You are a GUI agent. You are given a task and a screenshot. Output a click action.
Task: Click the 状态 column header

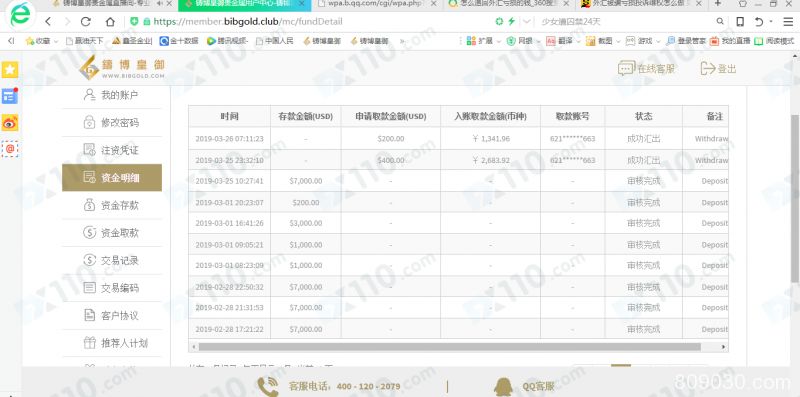[x=643, y=116]
